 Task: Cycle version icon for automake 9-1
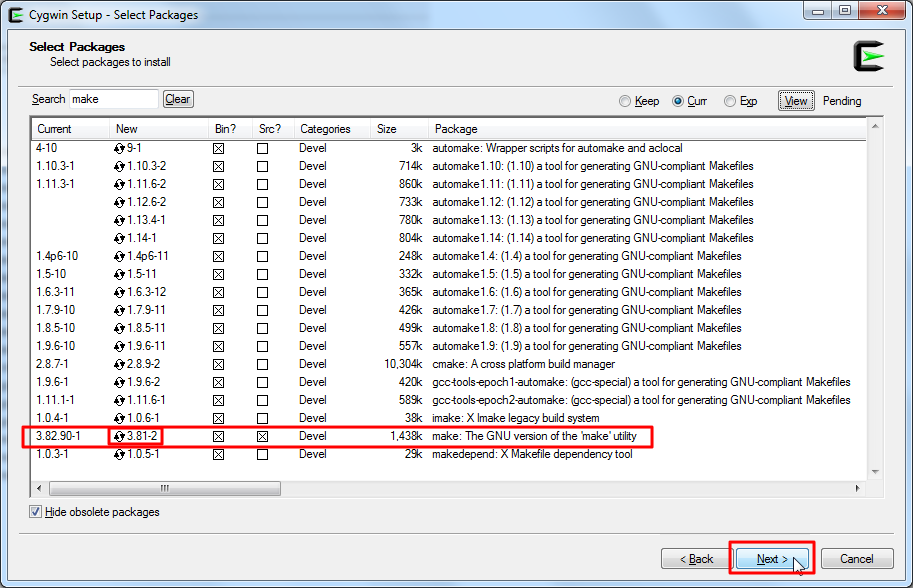point(119,148)
